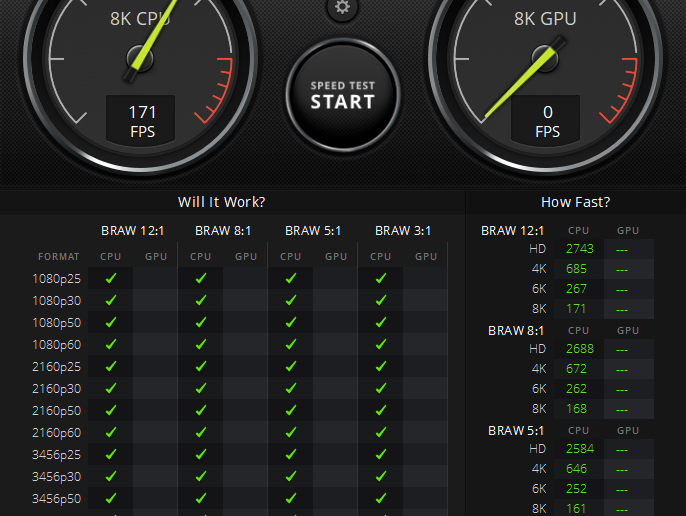This screenshot has height=516, width=686.
Task: Click the 2160p30 BRAW 5:1 CPU checkmark
Action: 290,389
